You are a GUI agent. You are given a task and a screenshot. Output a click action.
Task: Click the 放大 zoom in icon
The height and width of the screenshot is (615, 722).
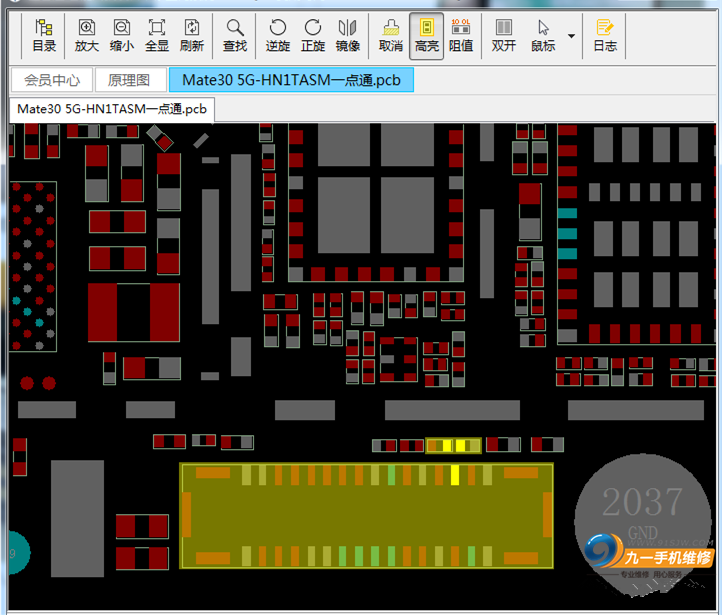click(87, 36)
